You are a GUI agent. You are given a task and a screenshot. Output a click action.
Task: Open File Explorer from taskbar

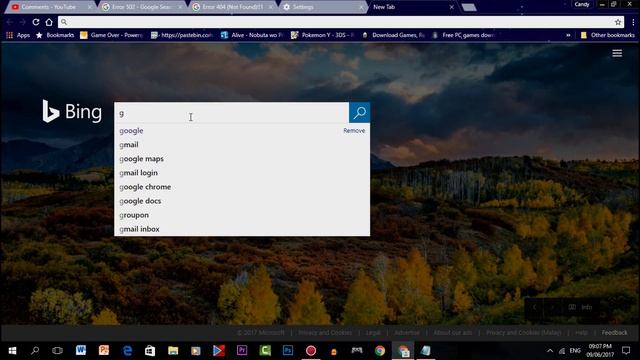(173, 350)
